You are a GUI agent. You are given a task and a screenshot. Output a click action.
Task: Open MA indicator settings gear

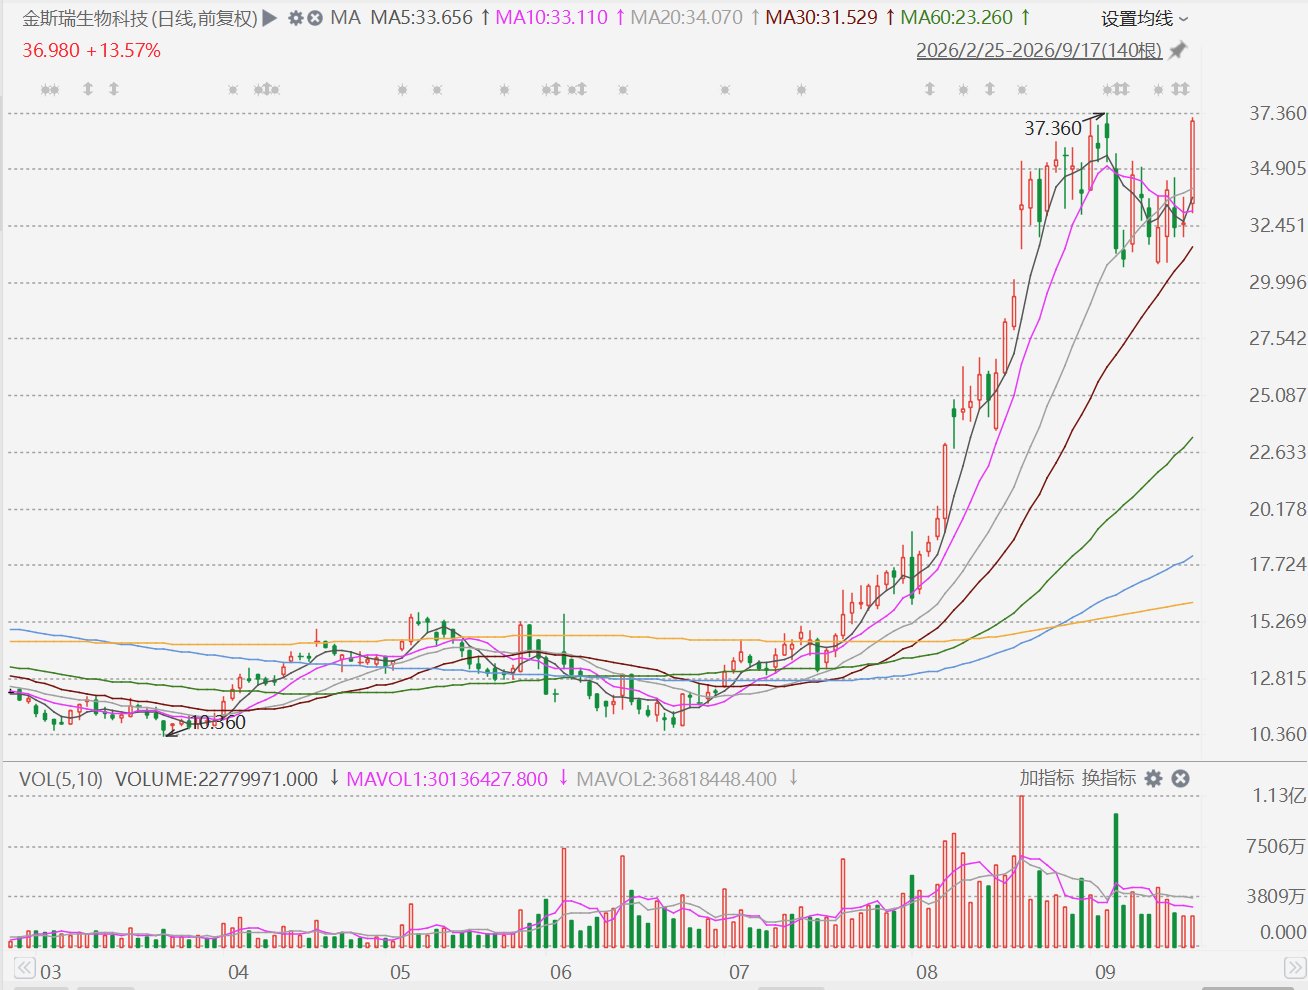click(295, 18)
